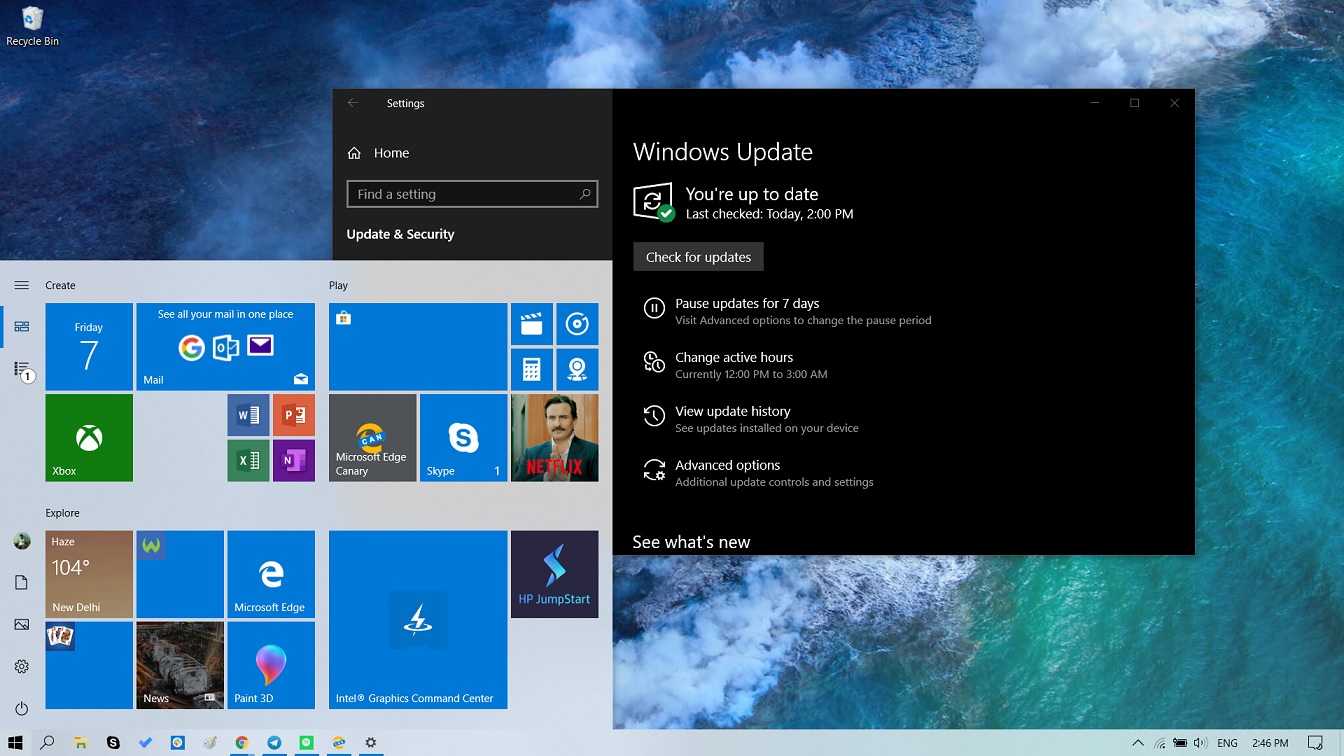Launch the Skype tile
The image size is (1344, 756).
click(x=463, y=437)
